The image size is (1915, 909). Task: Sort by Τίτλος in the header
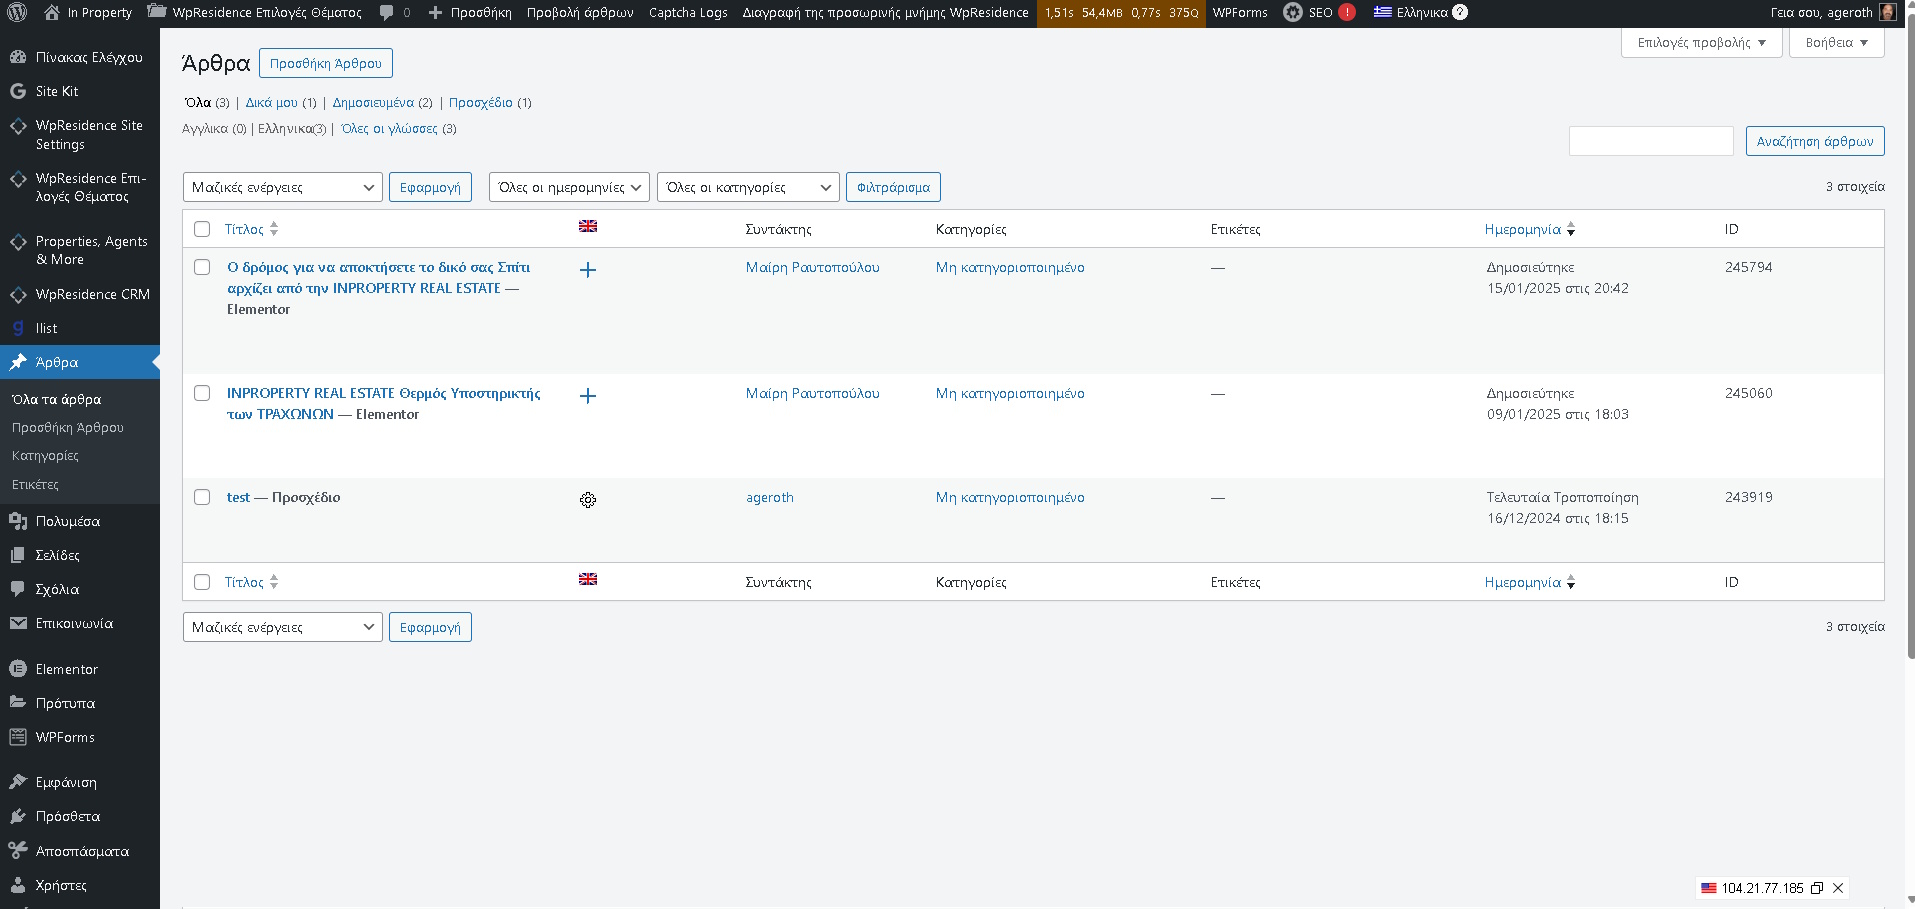coord(251,229)
